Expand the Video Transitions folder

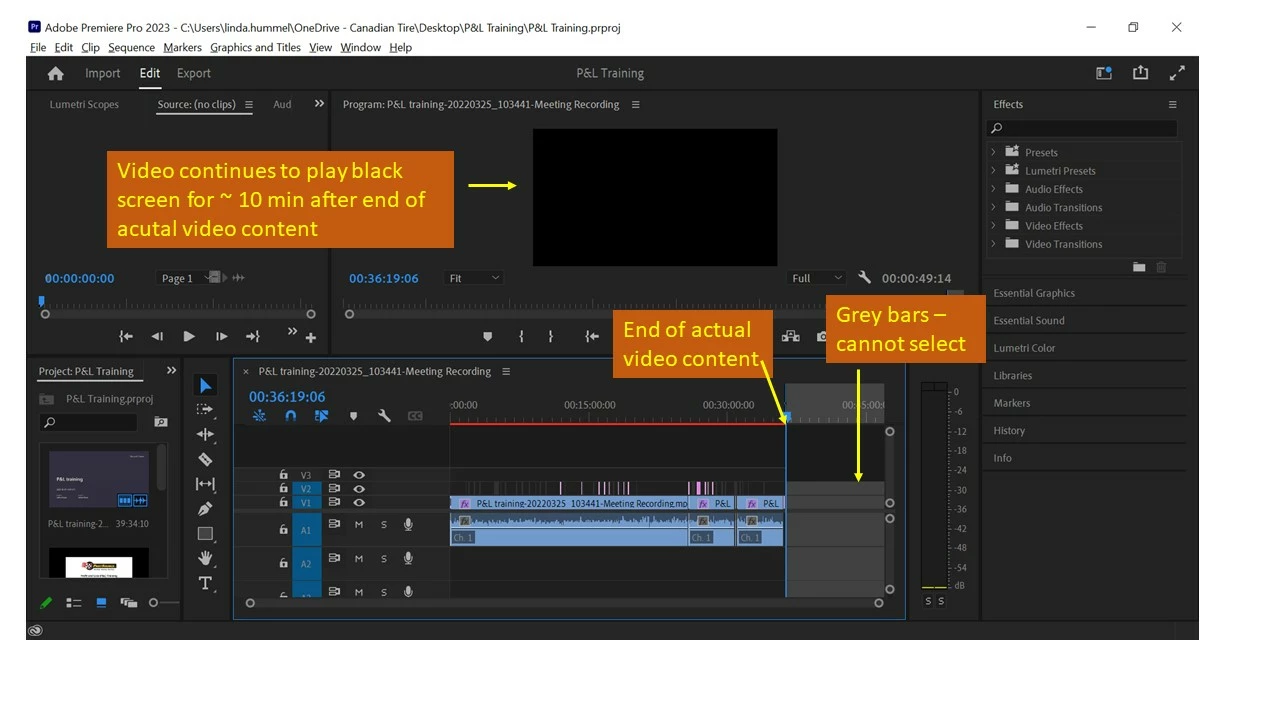point(993,244)
